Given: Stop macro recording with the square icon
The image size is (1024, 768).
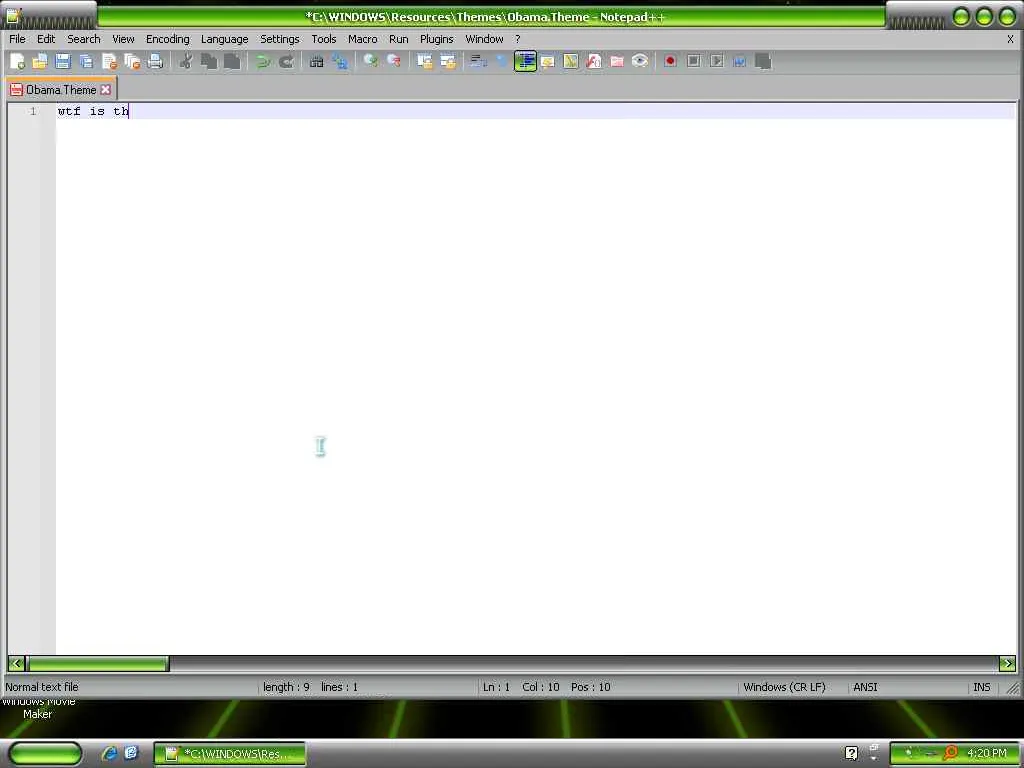Looking at the screenshot, I should pos(694,61).
